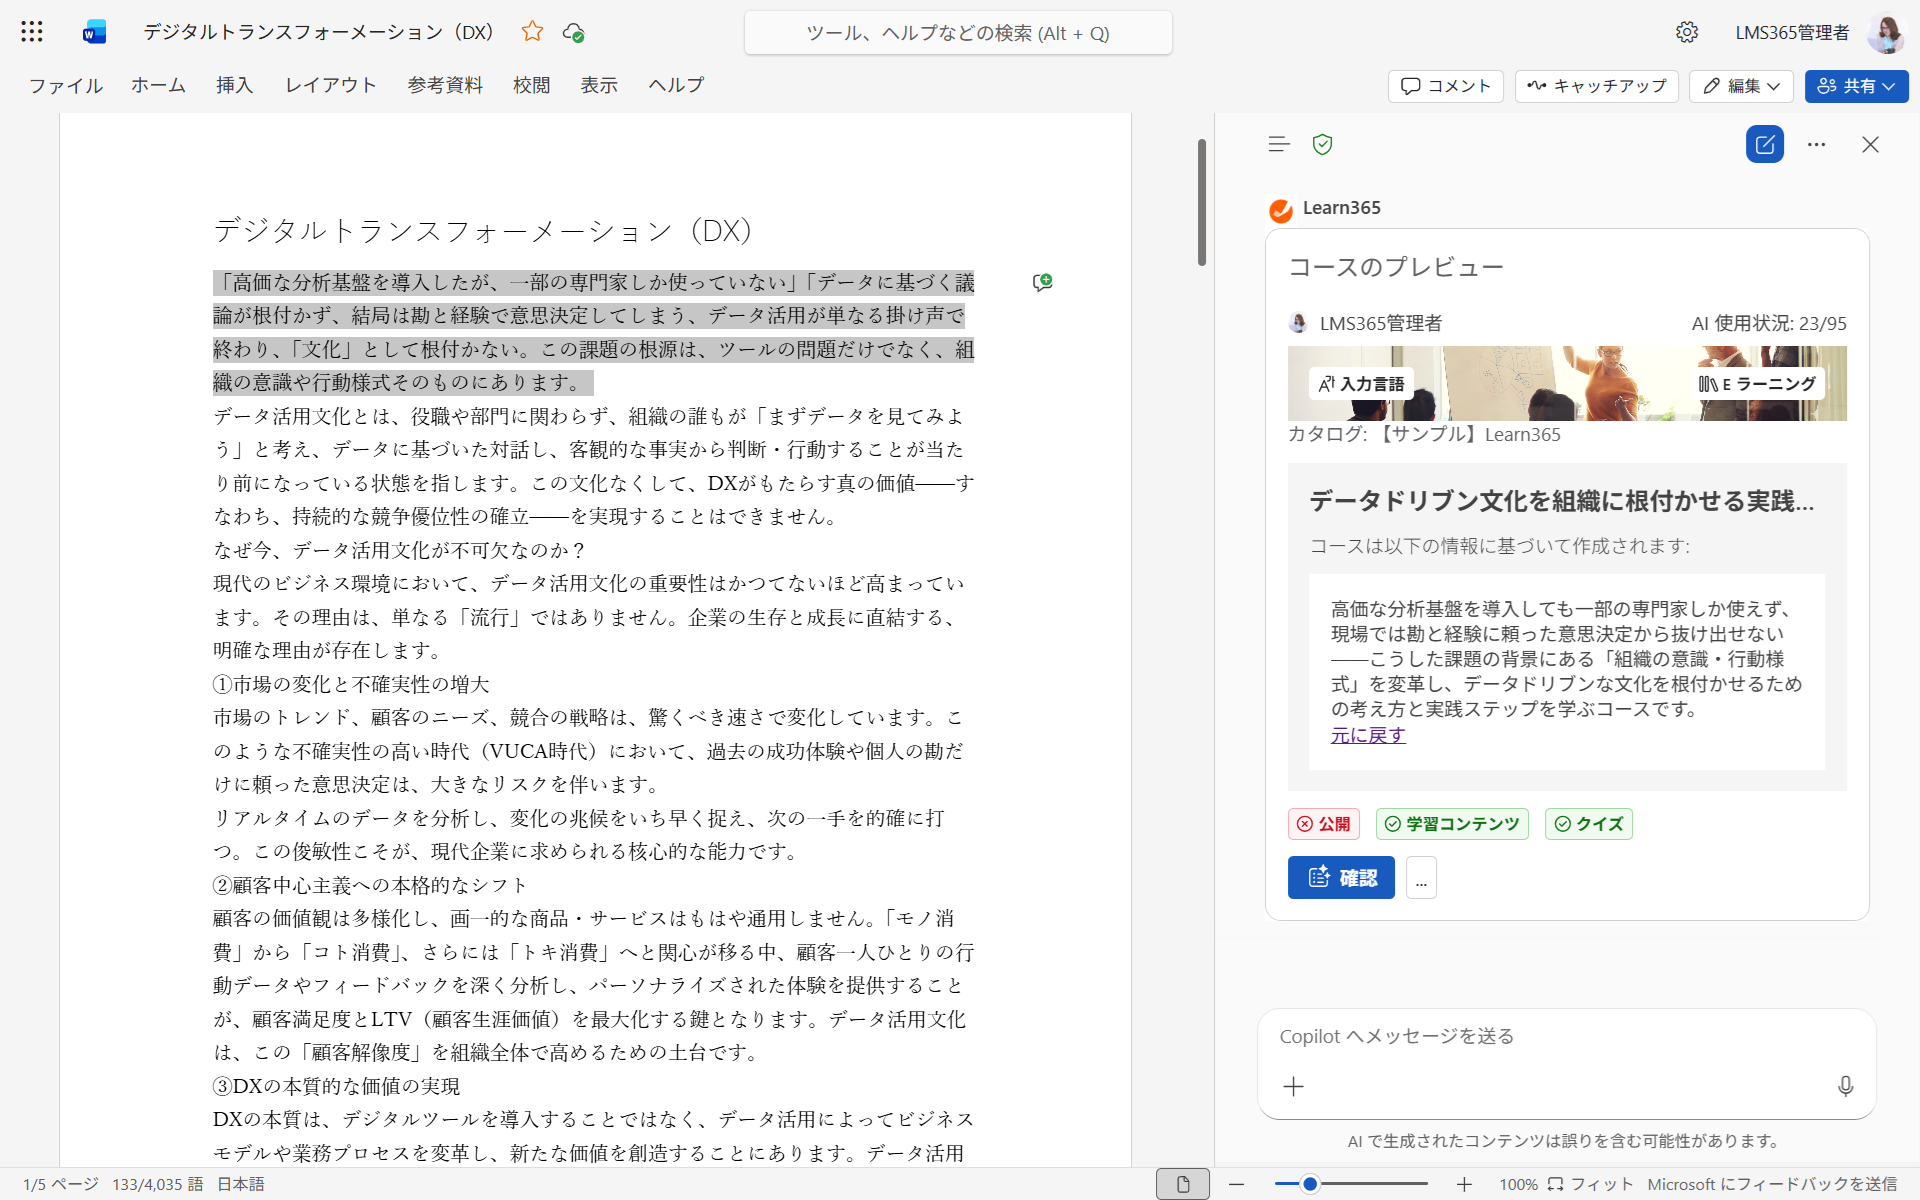The width and height of the screenshot is (1920, 1200).
Task: Open the Copilot pane navigation list icon
Action: tap(1279, 144)
